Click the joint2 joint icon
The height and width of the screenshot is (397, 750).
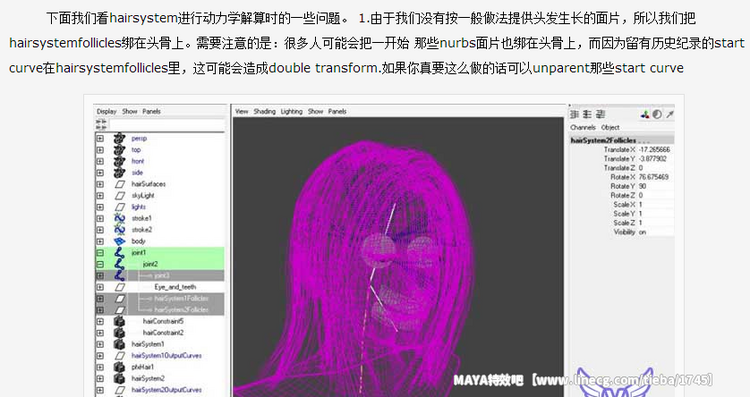point(120,264)
